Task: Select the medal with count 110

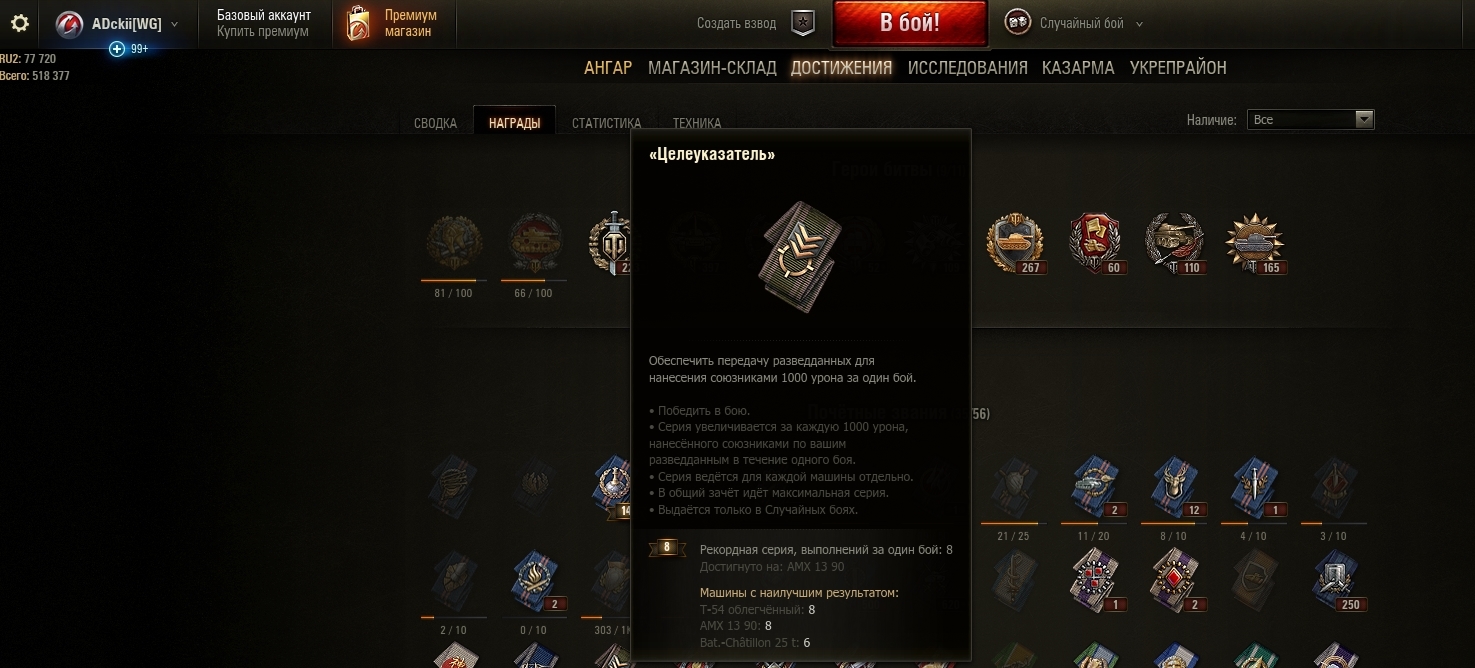Action: pos(1174,243)
